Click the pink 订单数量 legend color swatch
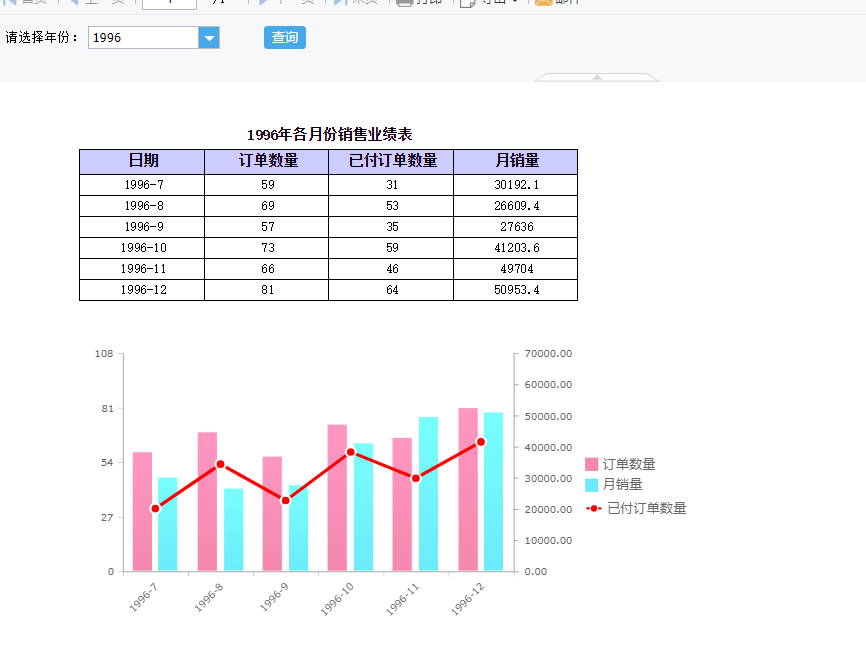Screen dimensions: 866x670 click(592, 464)
